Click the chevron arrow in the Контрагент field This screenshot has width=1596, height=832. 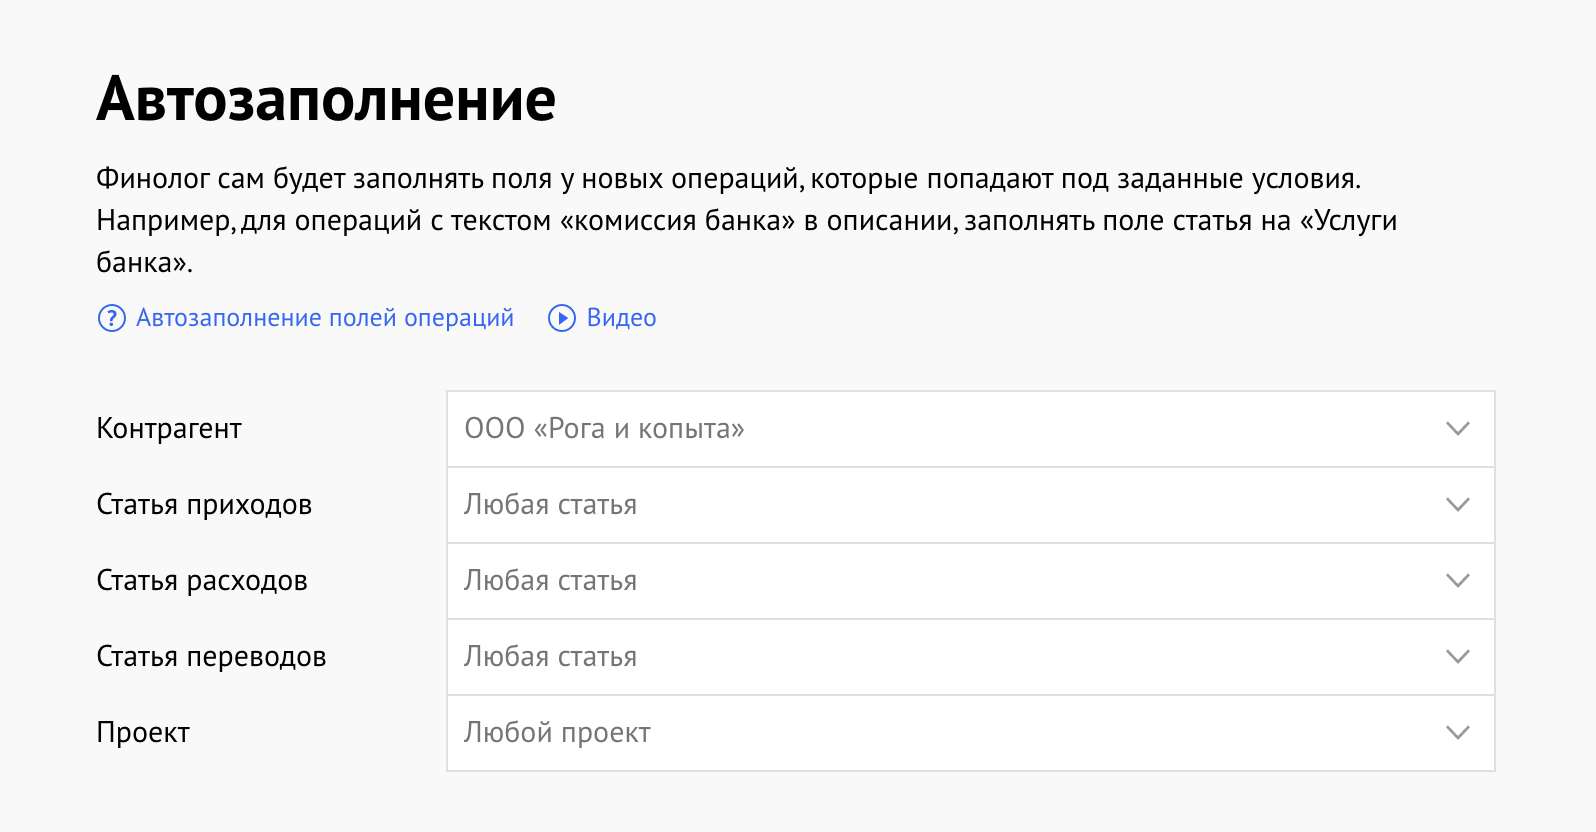tap(1458, 429)
